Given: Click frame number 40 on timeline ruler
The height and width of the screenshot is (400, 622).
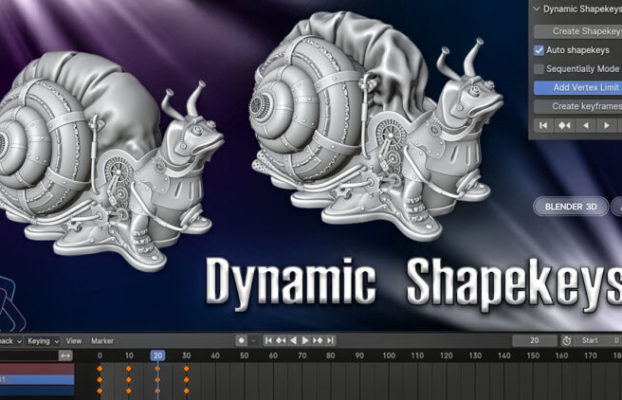Looking at the screenshot, I should pyautogui.click(x=215, y=356).
